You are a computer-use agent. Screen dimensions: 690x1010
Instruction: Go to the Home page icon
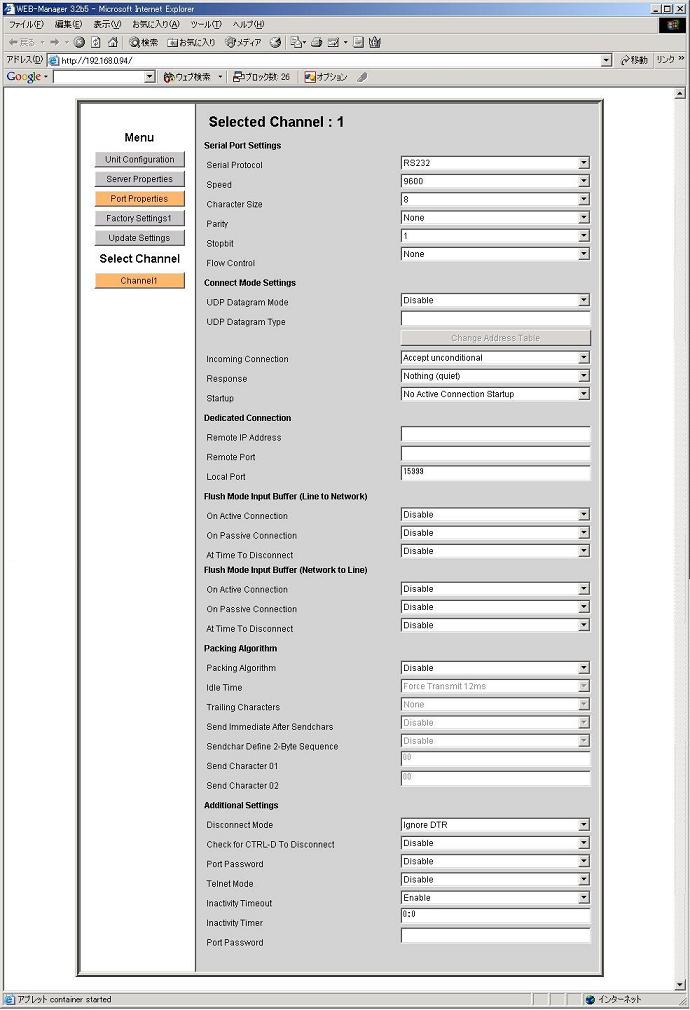click(113, 43)
